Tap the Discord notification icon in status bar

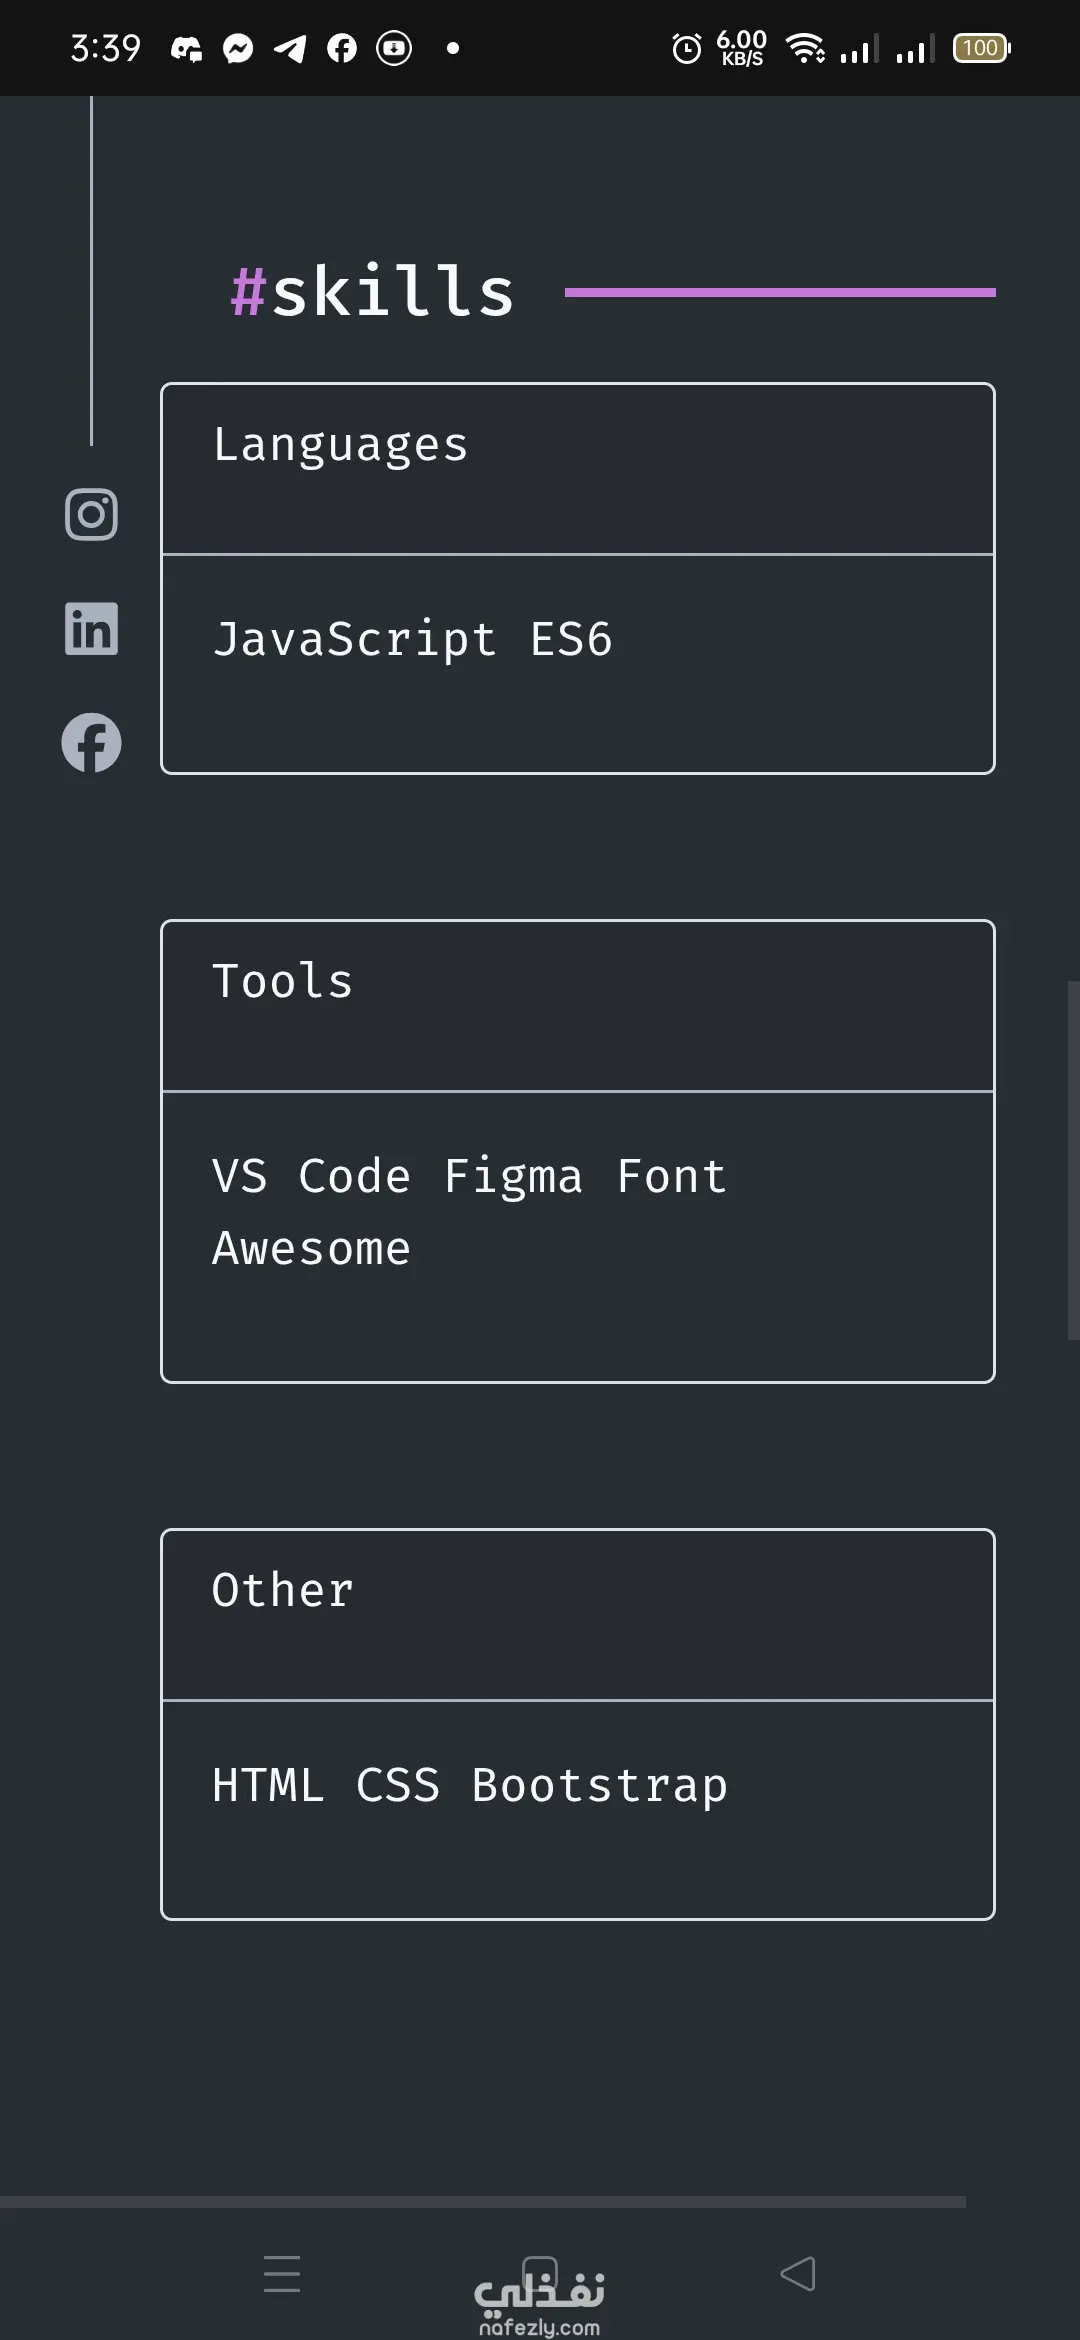(x=186, y=48)
